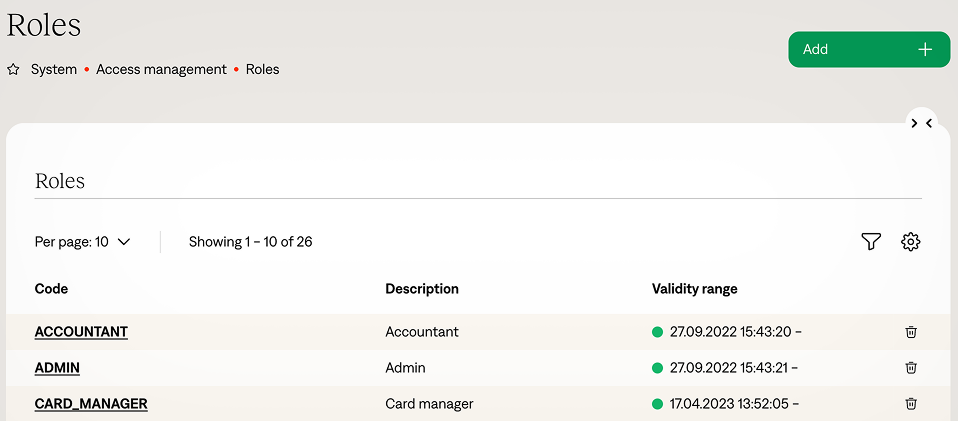
Task: Click Roles breadcrumb item
Action: pyautogui.click(x=262, y=70)
